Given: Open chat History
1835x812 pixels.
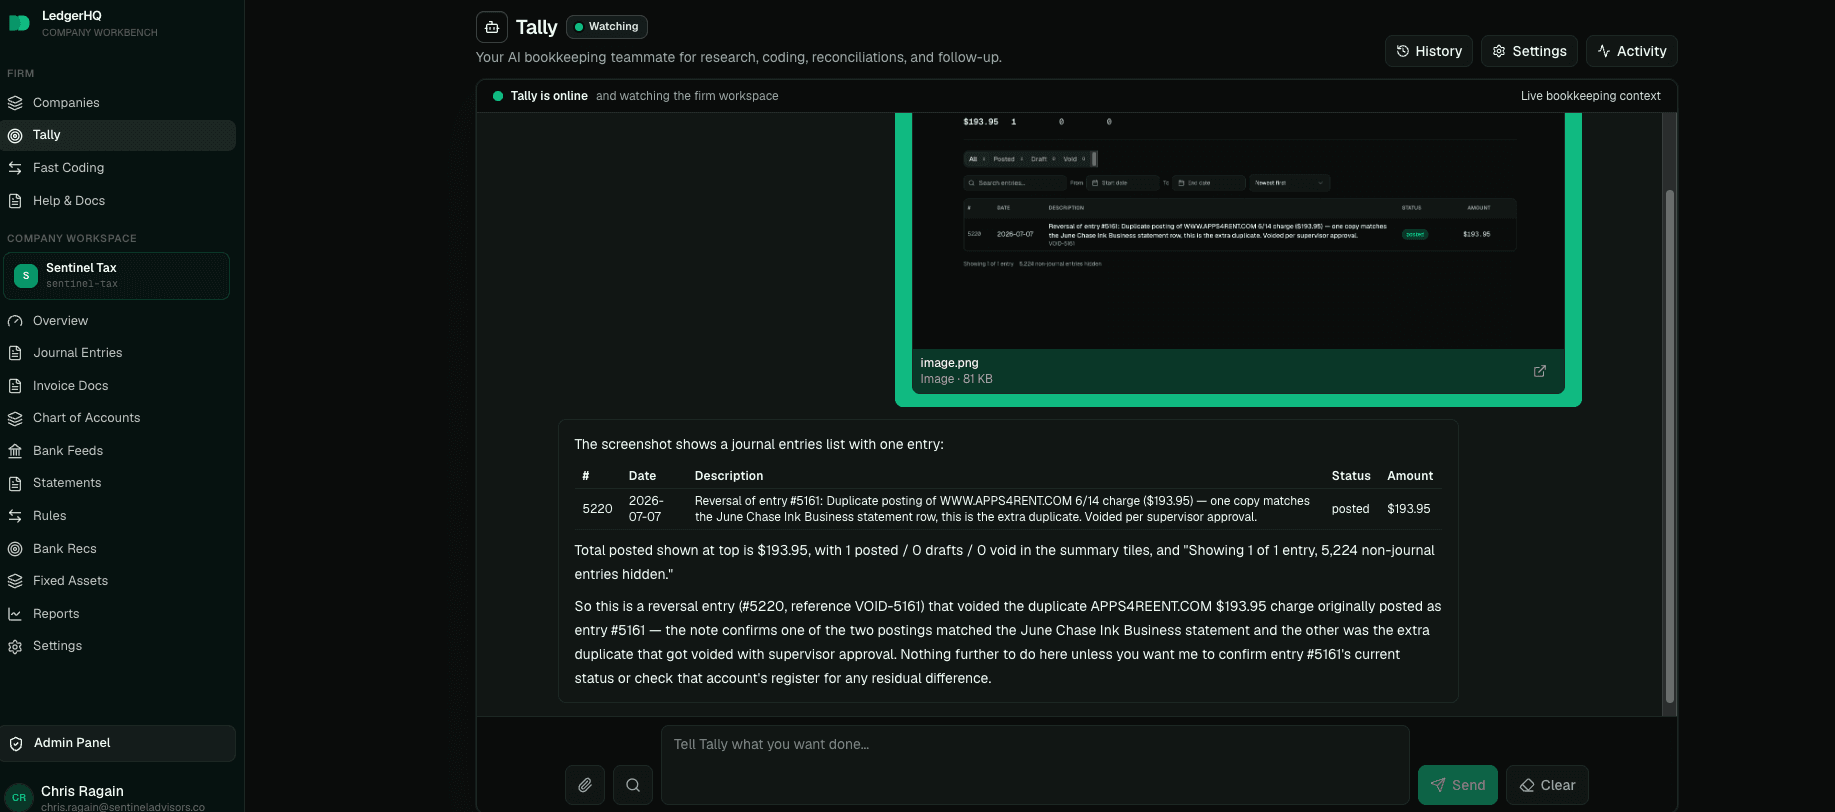Looking at the screenshot, I should coord(1429,51).
